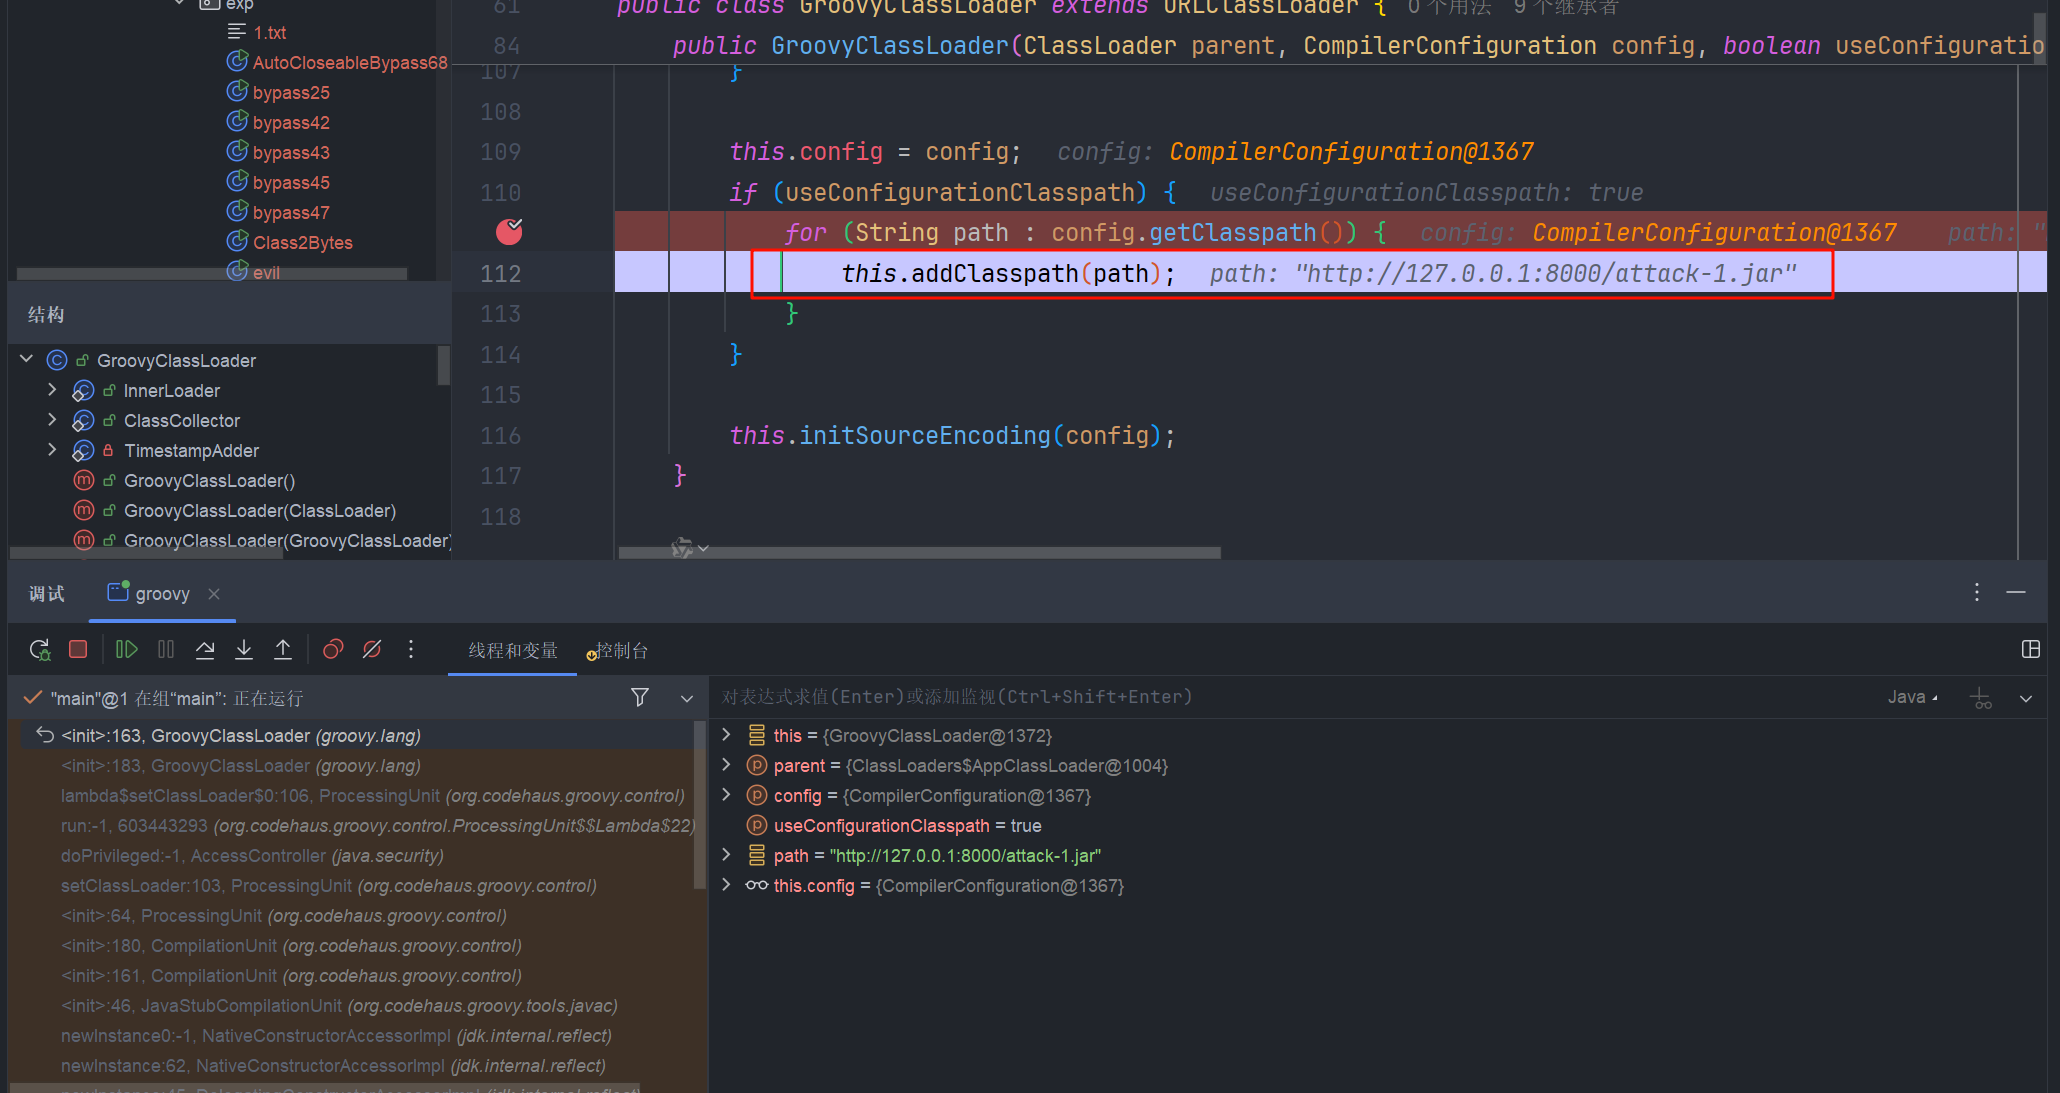The height and width of the screenshot is (1093, 2060).
Task: Open the thread selector dropdown arrow
Action: pos(687,698)
